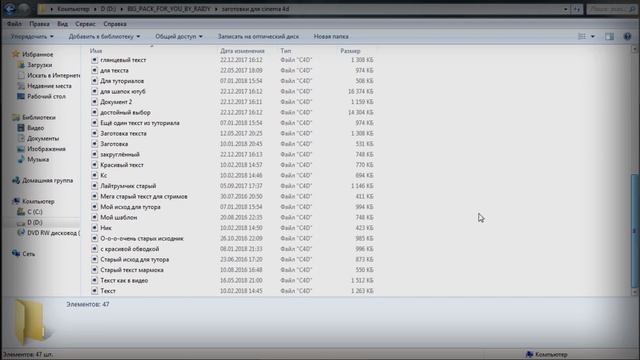Select the file Заготовка текста

[123, 133]
